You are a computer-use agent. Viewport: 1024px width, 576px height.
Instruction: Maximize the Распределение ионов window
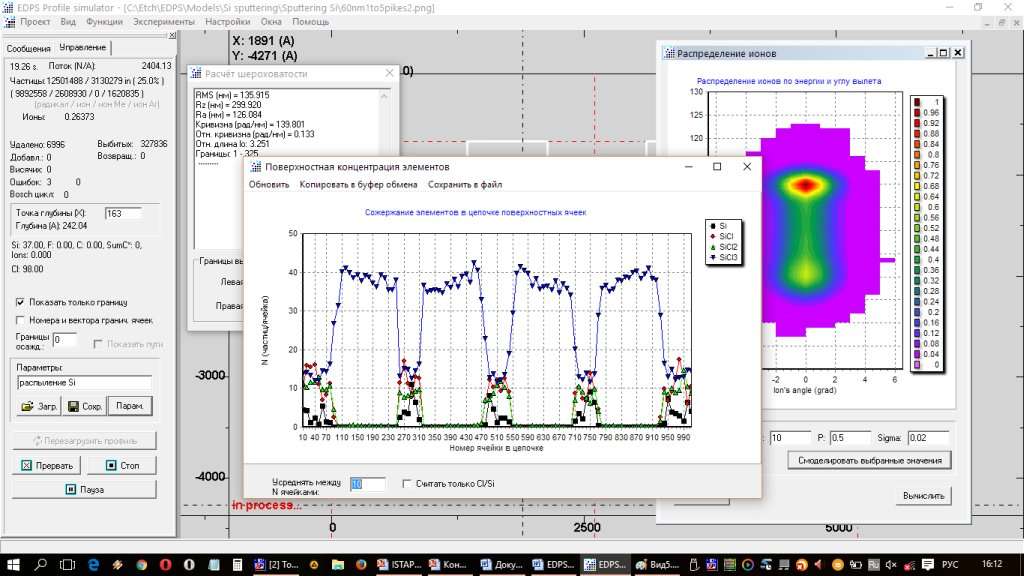[x=944, y=53]
